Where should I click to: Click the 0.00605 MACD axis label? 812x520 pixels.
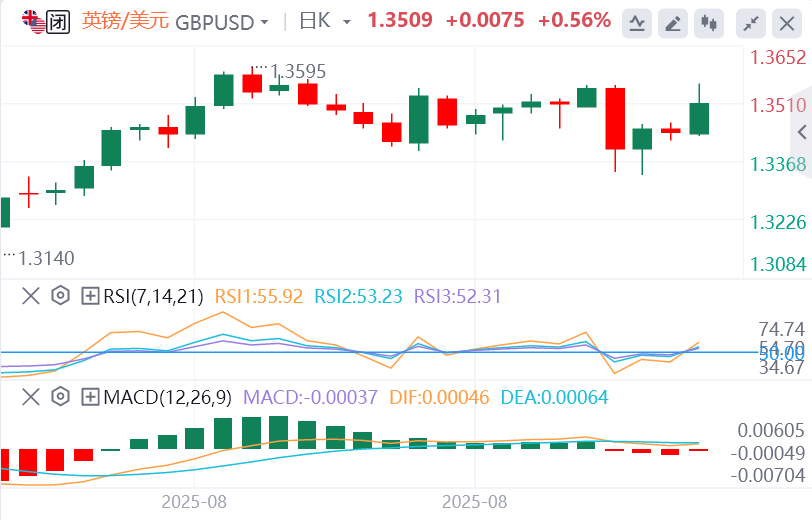click(771, 430)
